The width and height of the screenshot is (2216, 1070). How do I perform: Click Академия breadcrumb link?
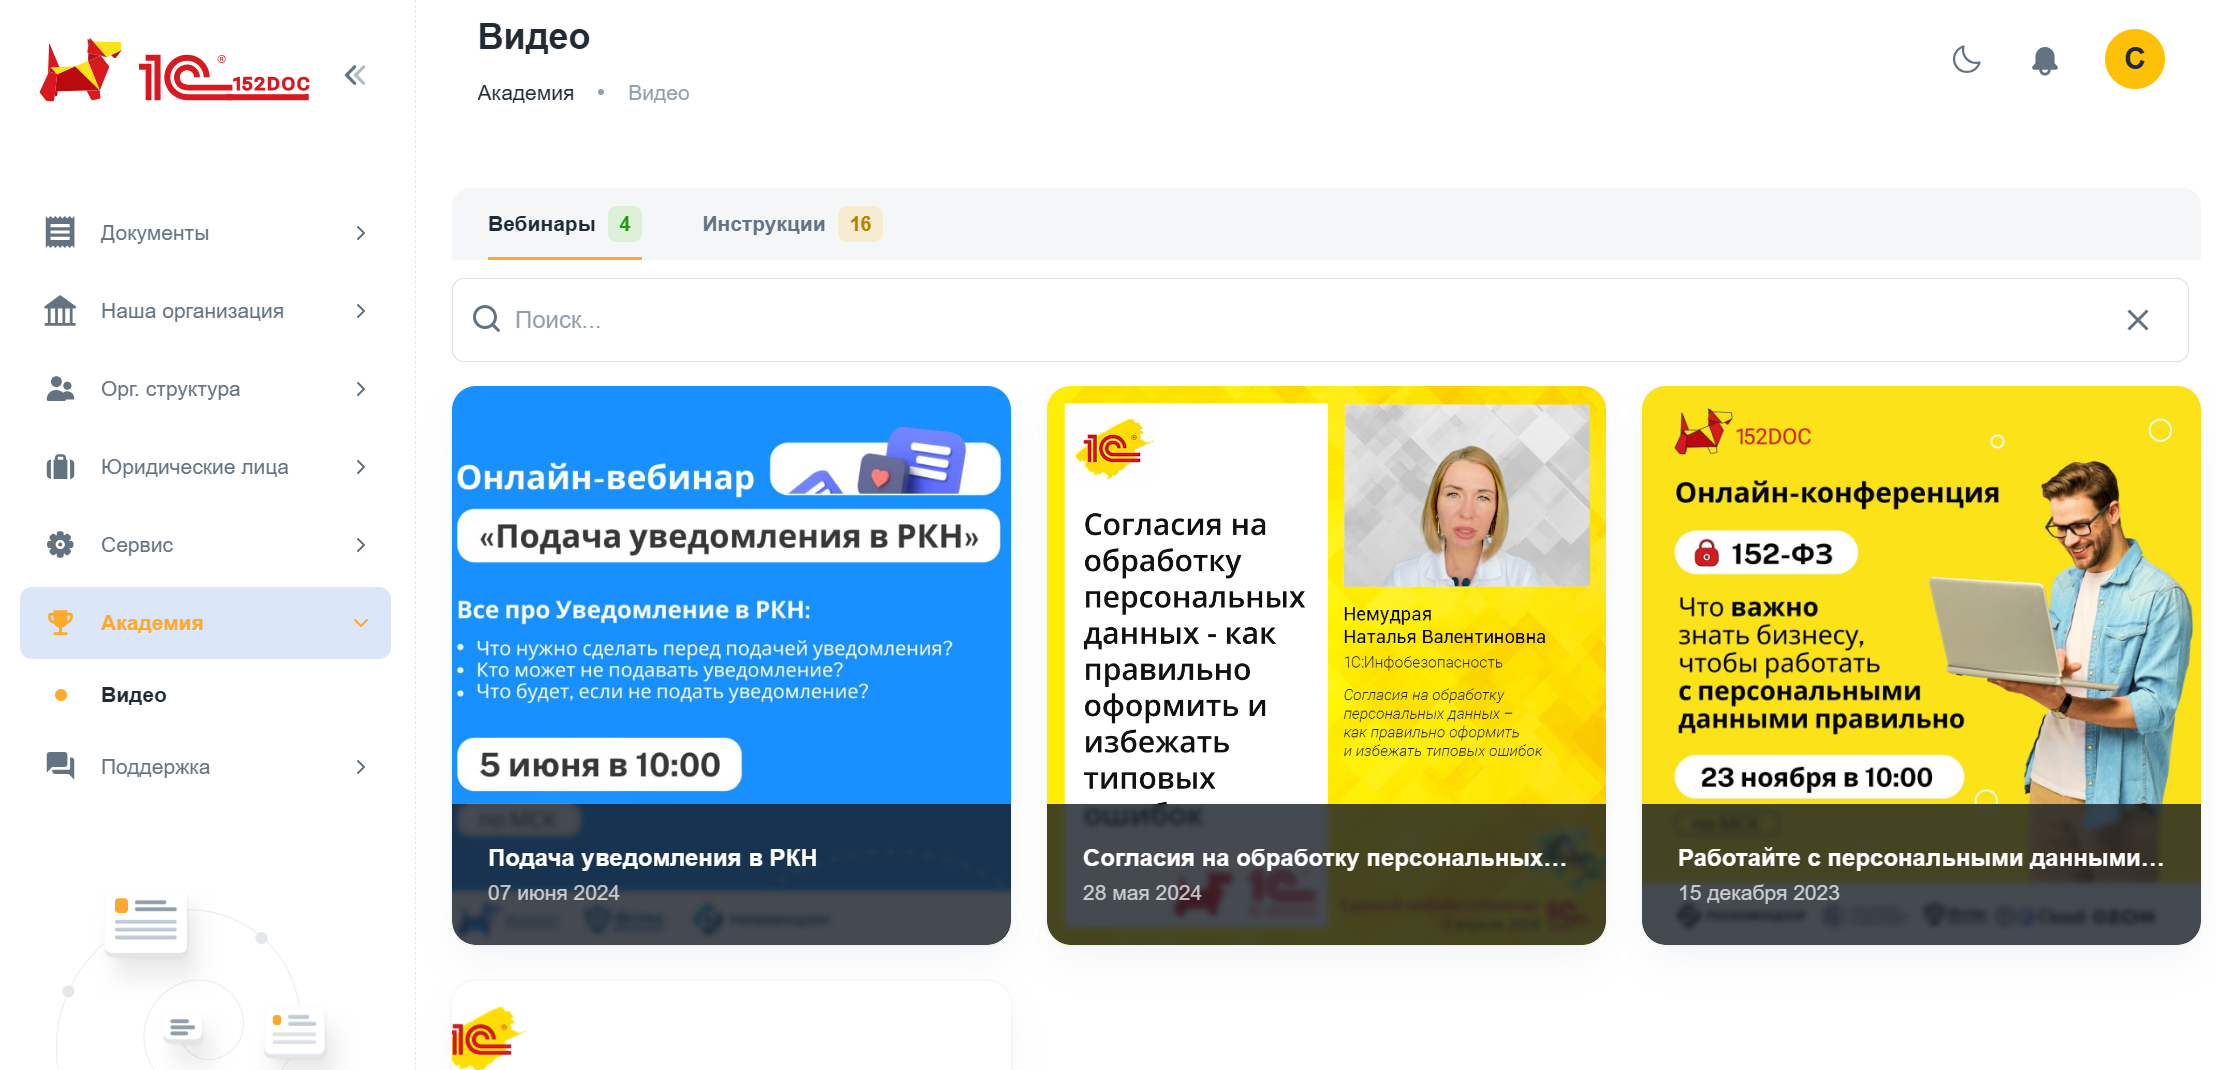pos(525,93)
